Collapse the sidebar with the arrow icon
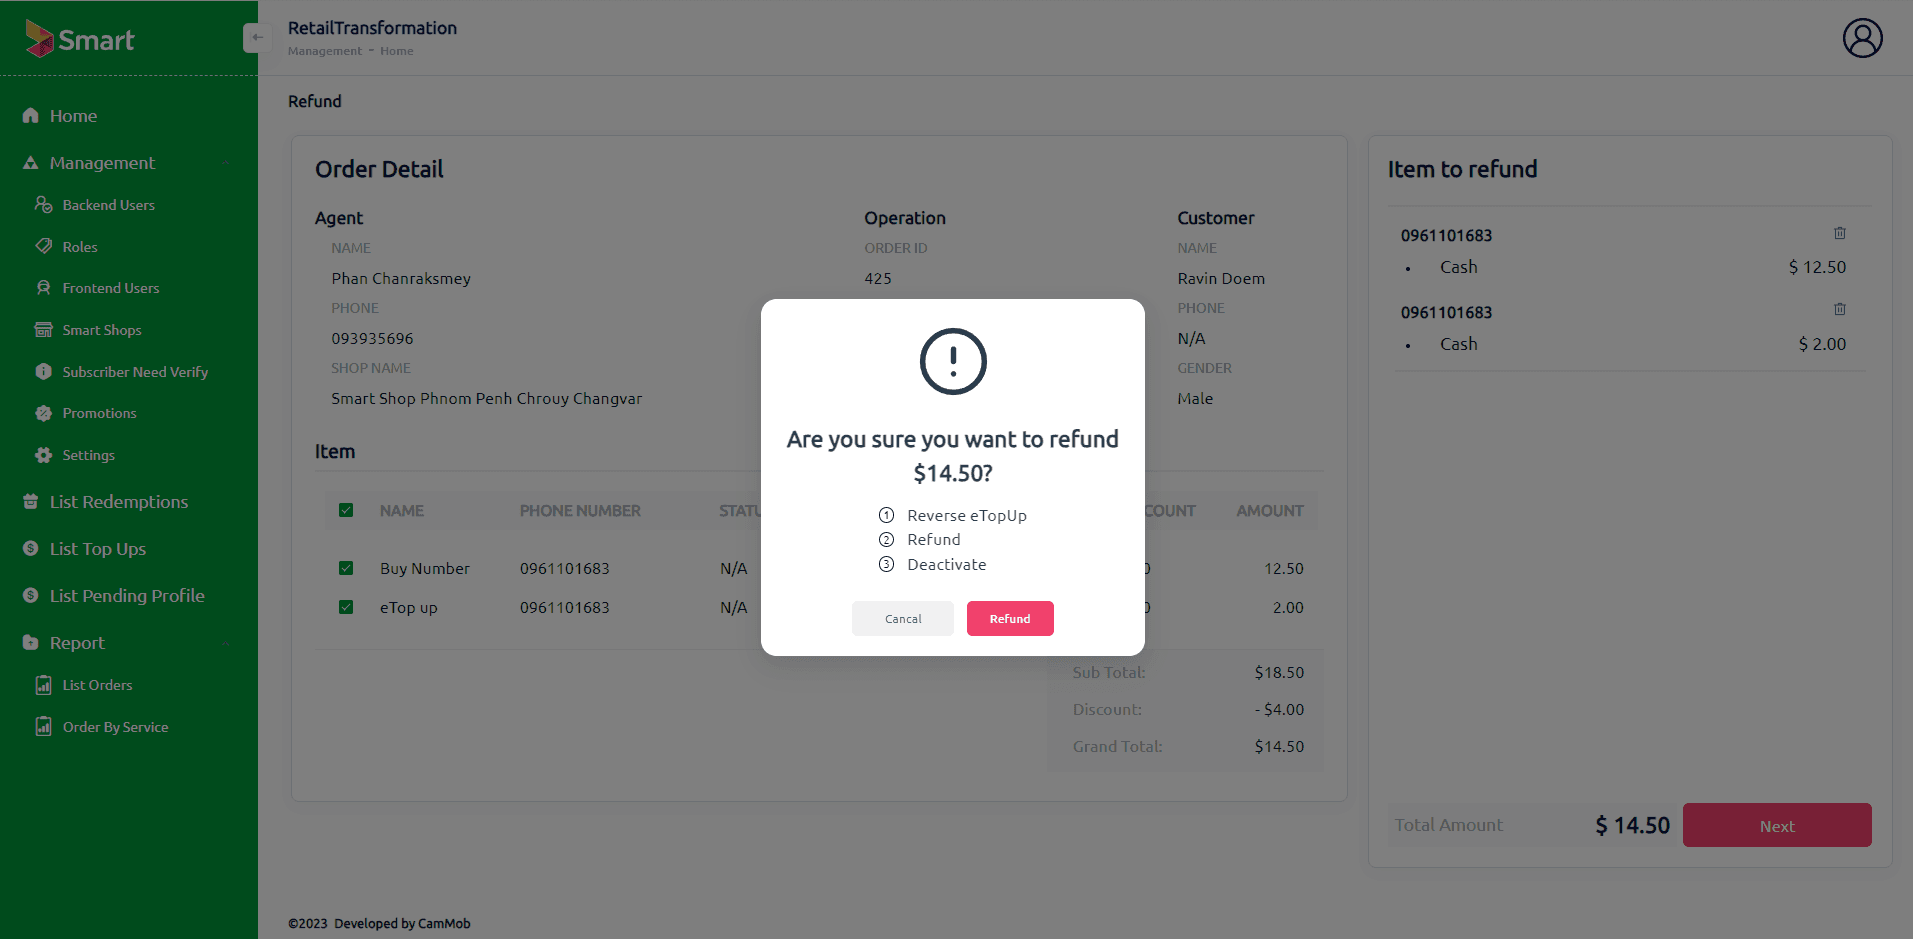This screenshot has width=1913, height=939. click(256, 38)
